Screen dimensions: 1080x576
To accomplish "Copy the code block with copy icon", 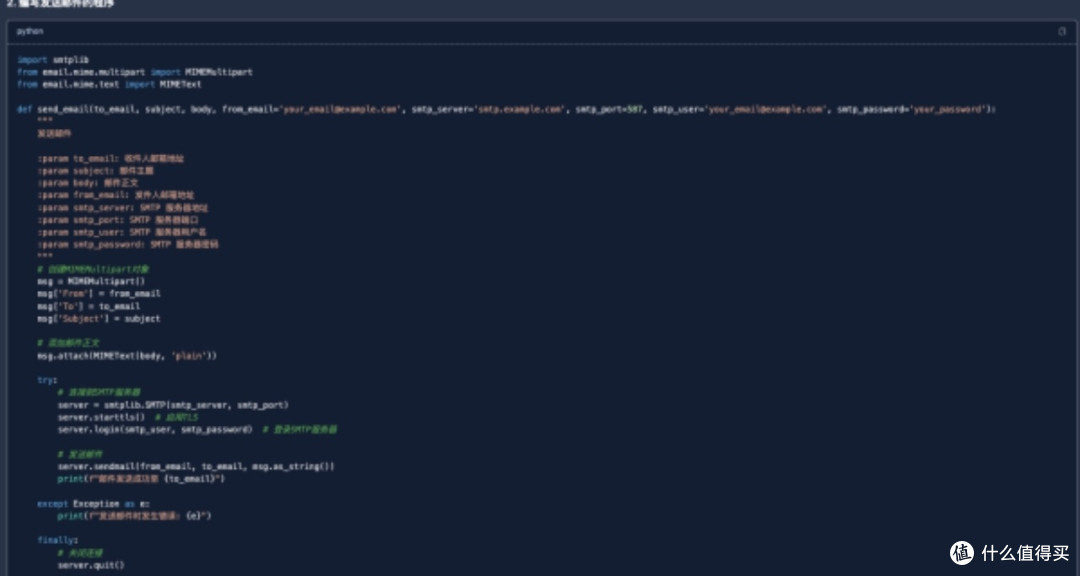I will coord(1061,31).
